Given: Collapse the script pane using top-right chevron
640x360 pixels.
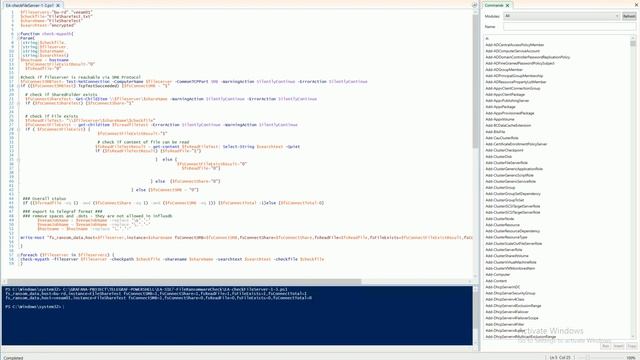Looking at the screenshot, I should (x=474, y=5).
